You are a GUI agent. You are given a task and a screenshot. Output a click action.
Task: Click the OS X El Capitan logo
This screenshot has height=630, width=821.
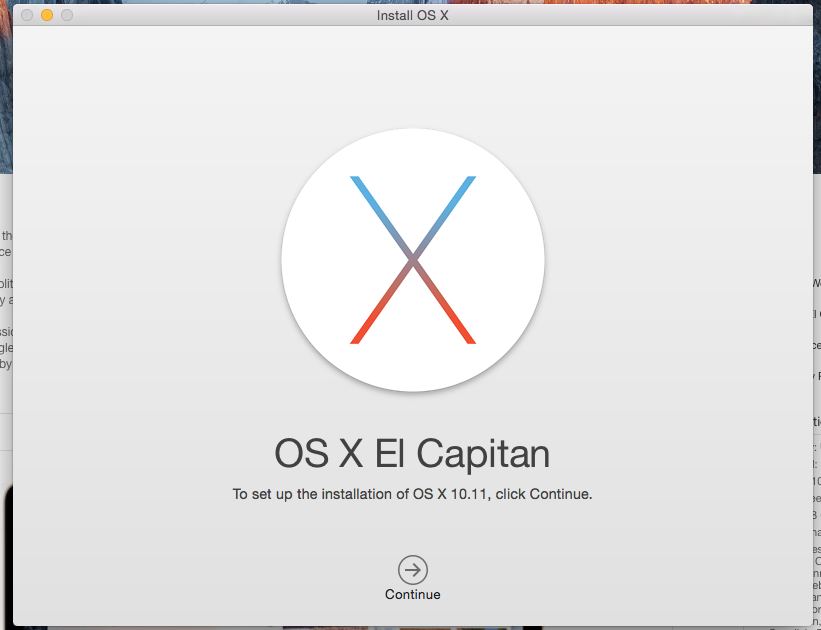[x=413, y=260]
